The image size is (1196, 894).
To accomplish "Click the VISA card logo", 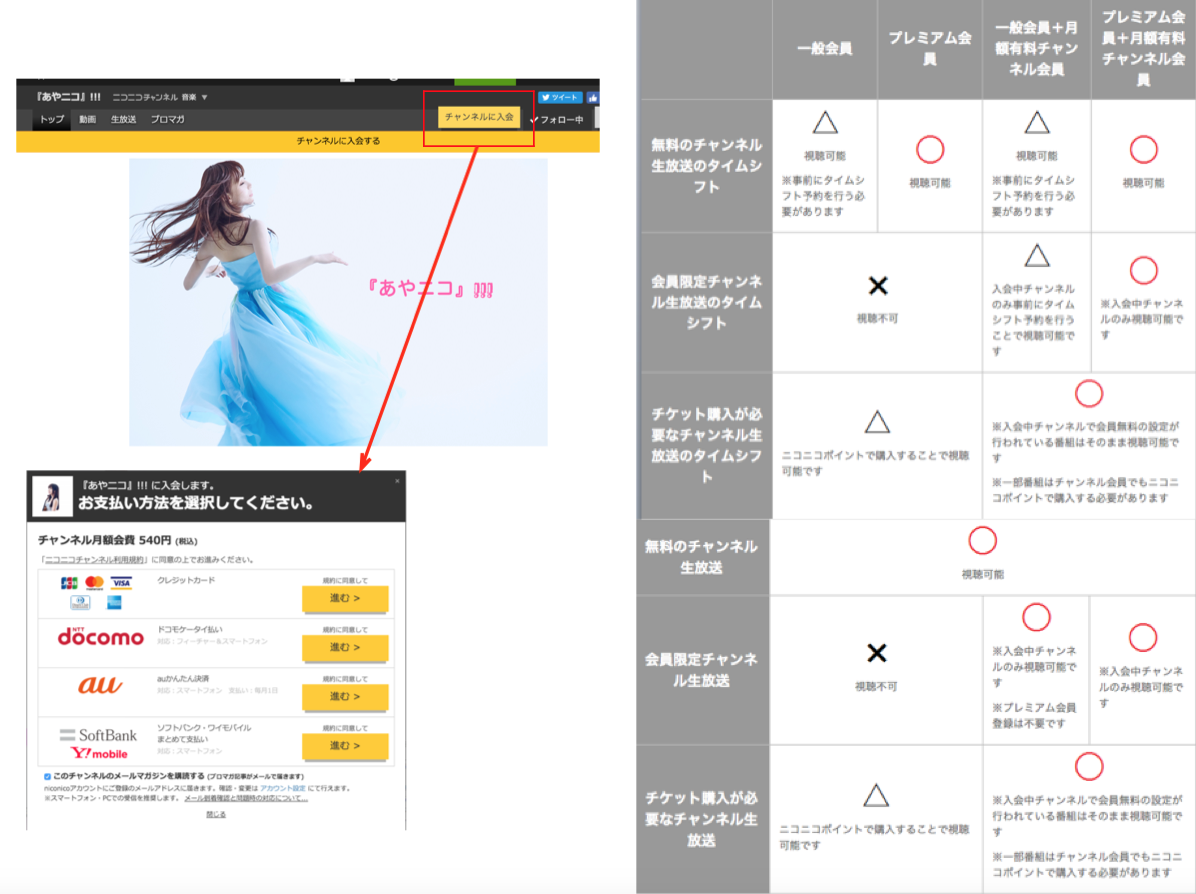I will click(x=122, y=583).
